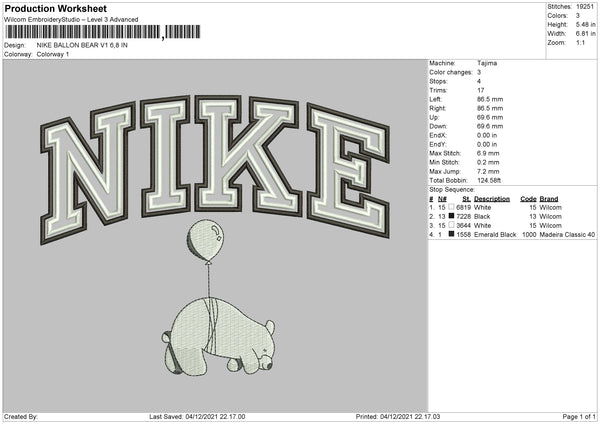Click the code '1000' in stop row 4
Image resolution: width=600 pixels, height=424 pixels.
pyautogui.click(x=529, y=234)
